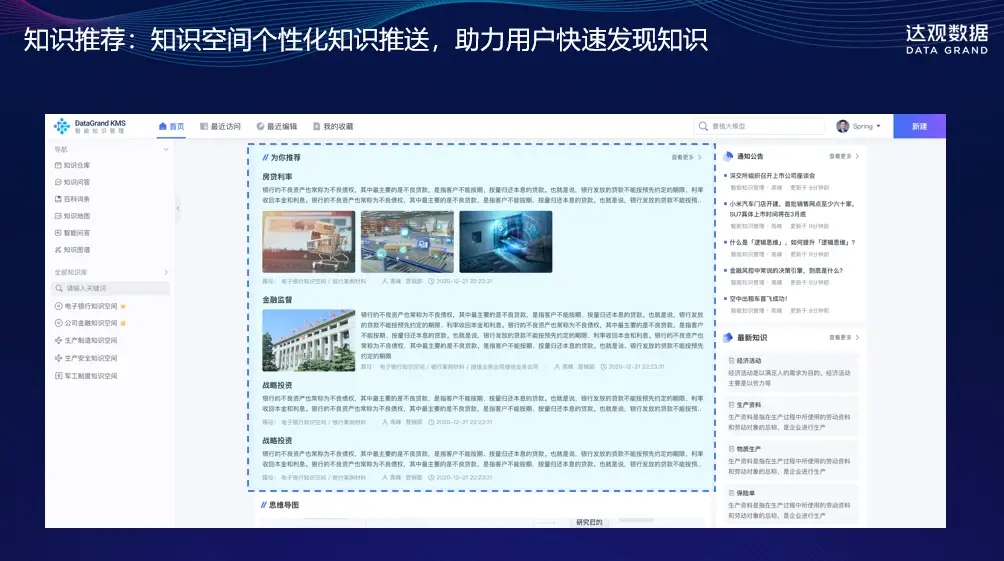
Task: Click the 百科词条 sidebar icon
Action: 58,199
